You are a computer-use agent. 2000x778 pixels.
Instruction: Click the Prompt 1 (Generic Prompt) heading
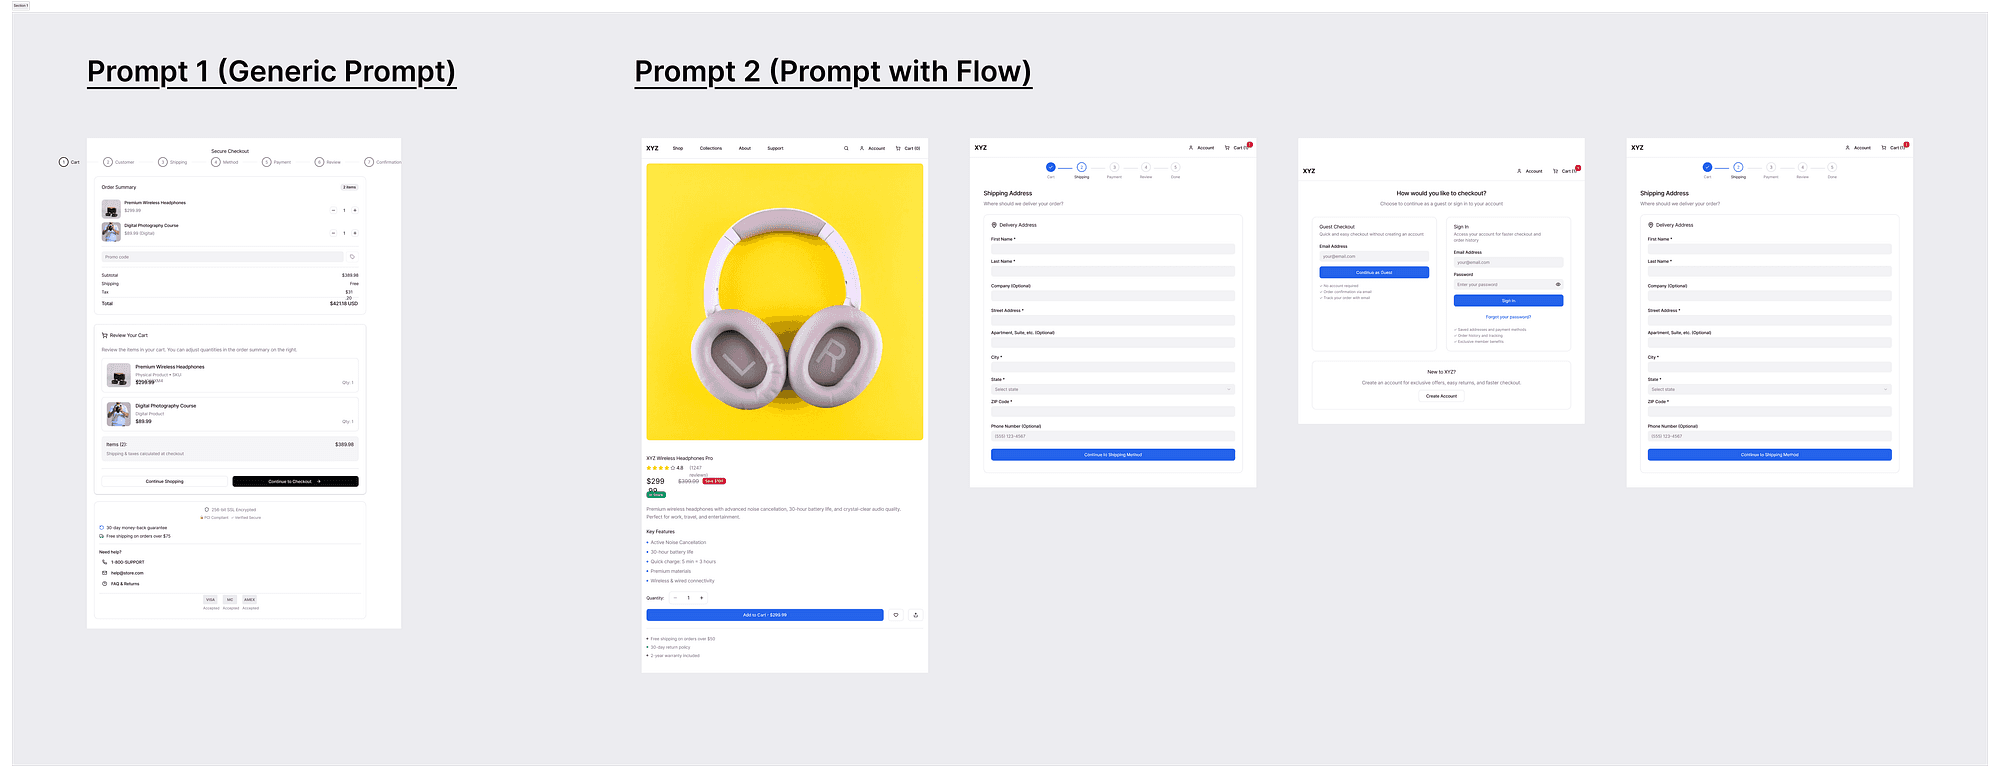pyautogui.click(x=271, y=72)
